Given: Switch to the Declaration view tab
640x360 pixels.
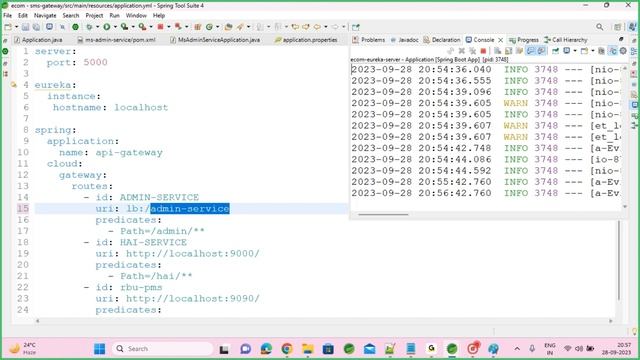Looking at the screenshot, I should pyautogui.click(x=442, y=40).
